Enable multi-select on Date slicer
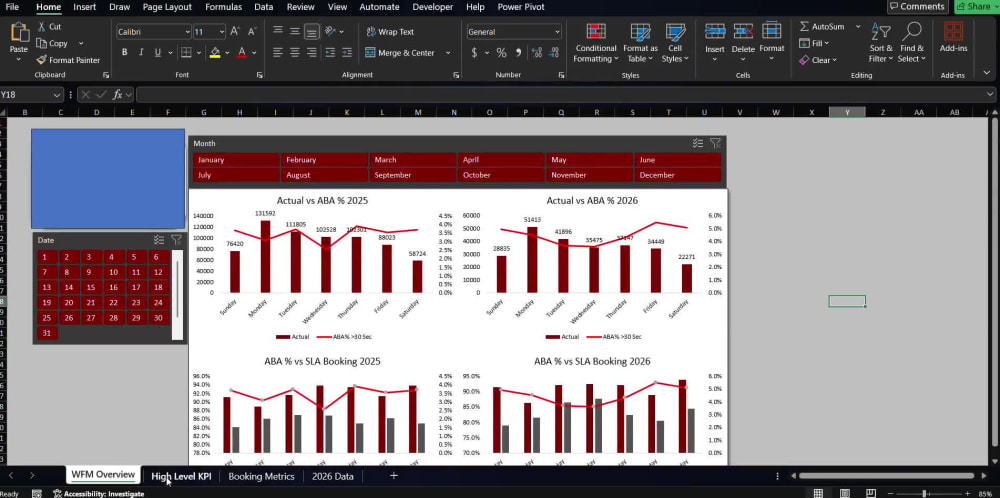1000x498 pixels. 159,240
